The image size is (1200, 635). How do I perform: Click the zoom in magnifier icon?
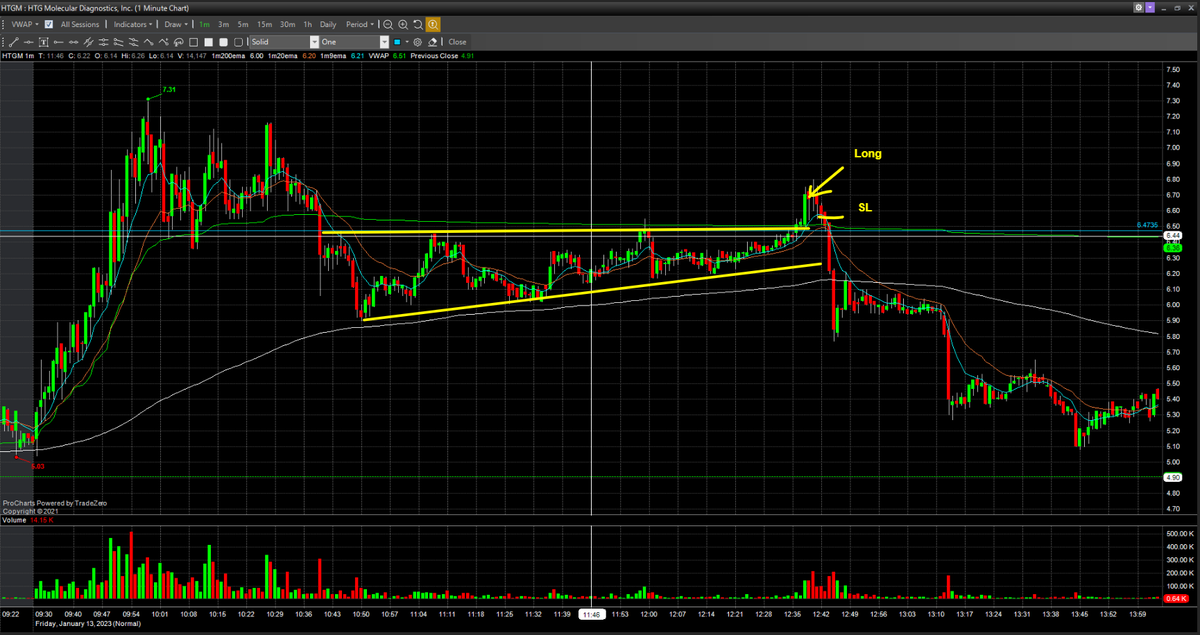tap(403, 23)
